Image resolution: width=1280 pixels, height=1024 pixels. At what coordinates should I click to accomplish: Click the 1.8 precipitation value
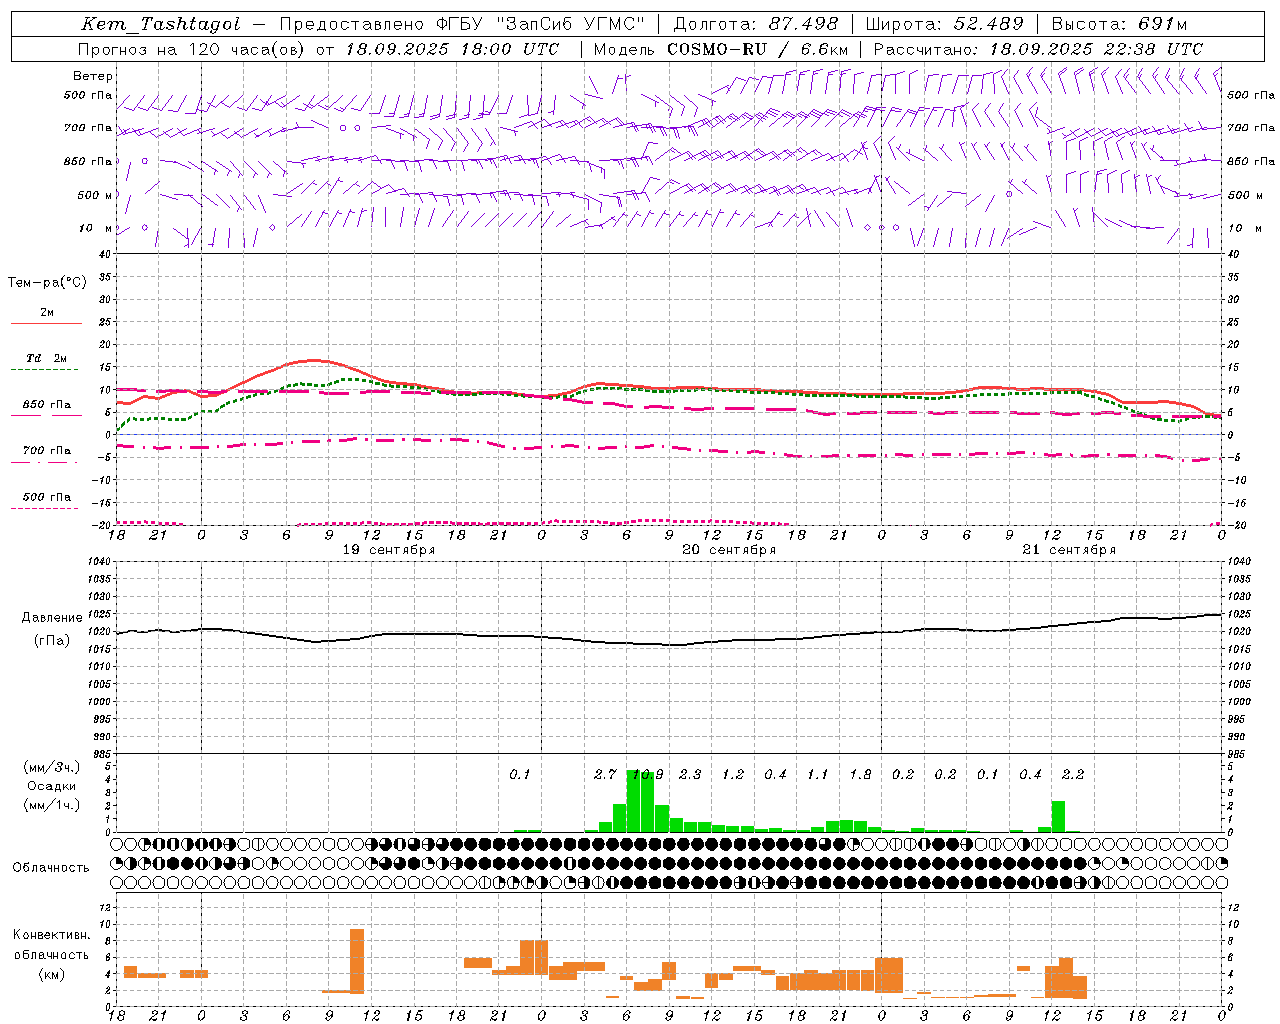pos(860,774)
